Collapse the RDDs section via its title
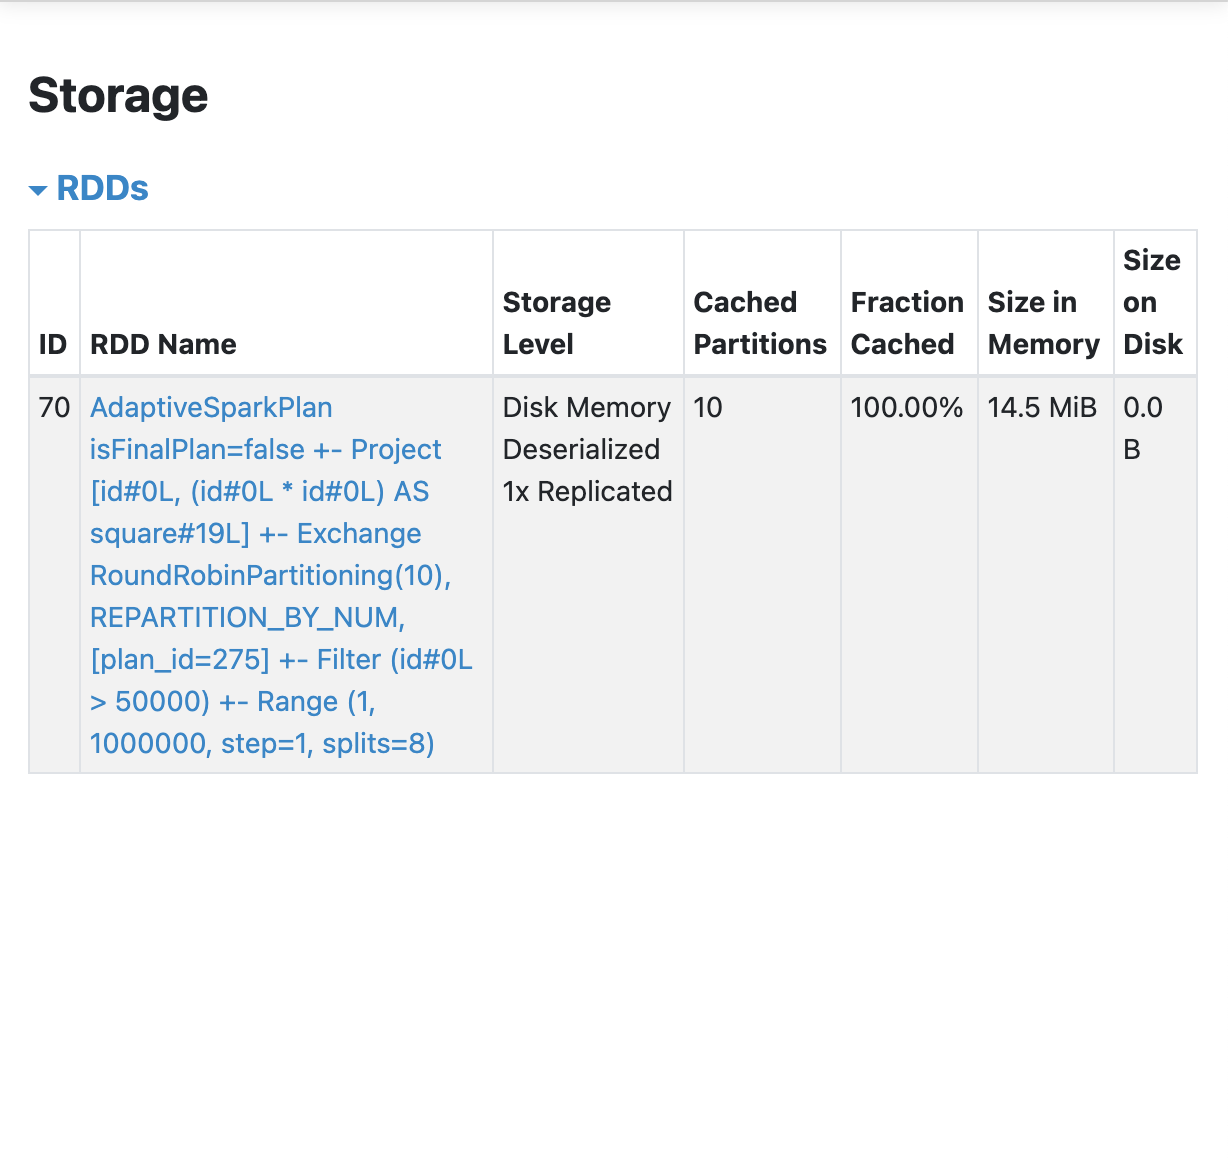Image resolution: width=1228 pixels, height=1170 pixels. click(102, 188)
